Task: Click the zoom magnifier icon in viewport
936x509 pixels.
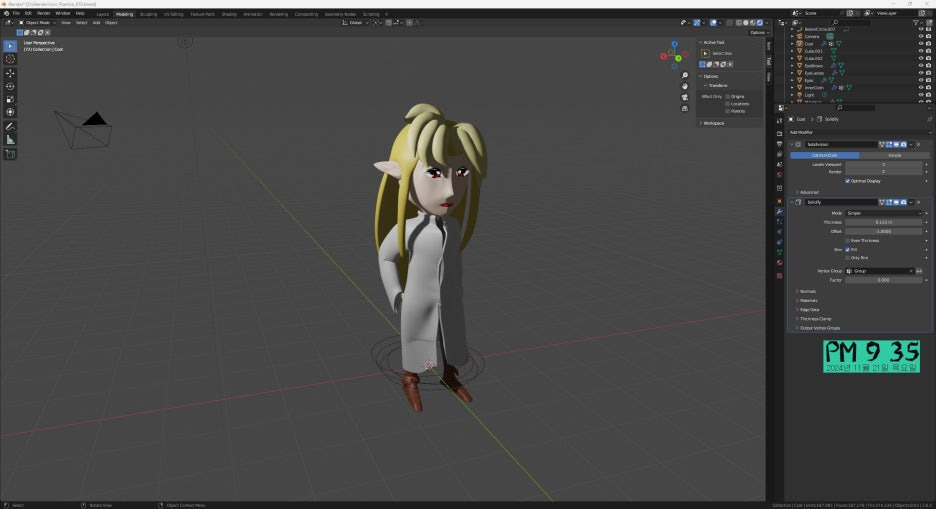Action: coord(685,75)
